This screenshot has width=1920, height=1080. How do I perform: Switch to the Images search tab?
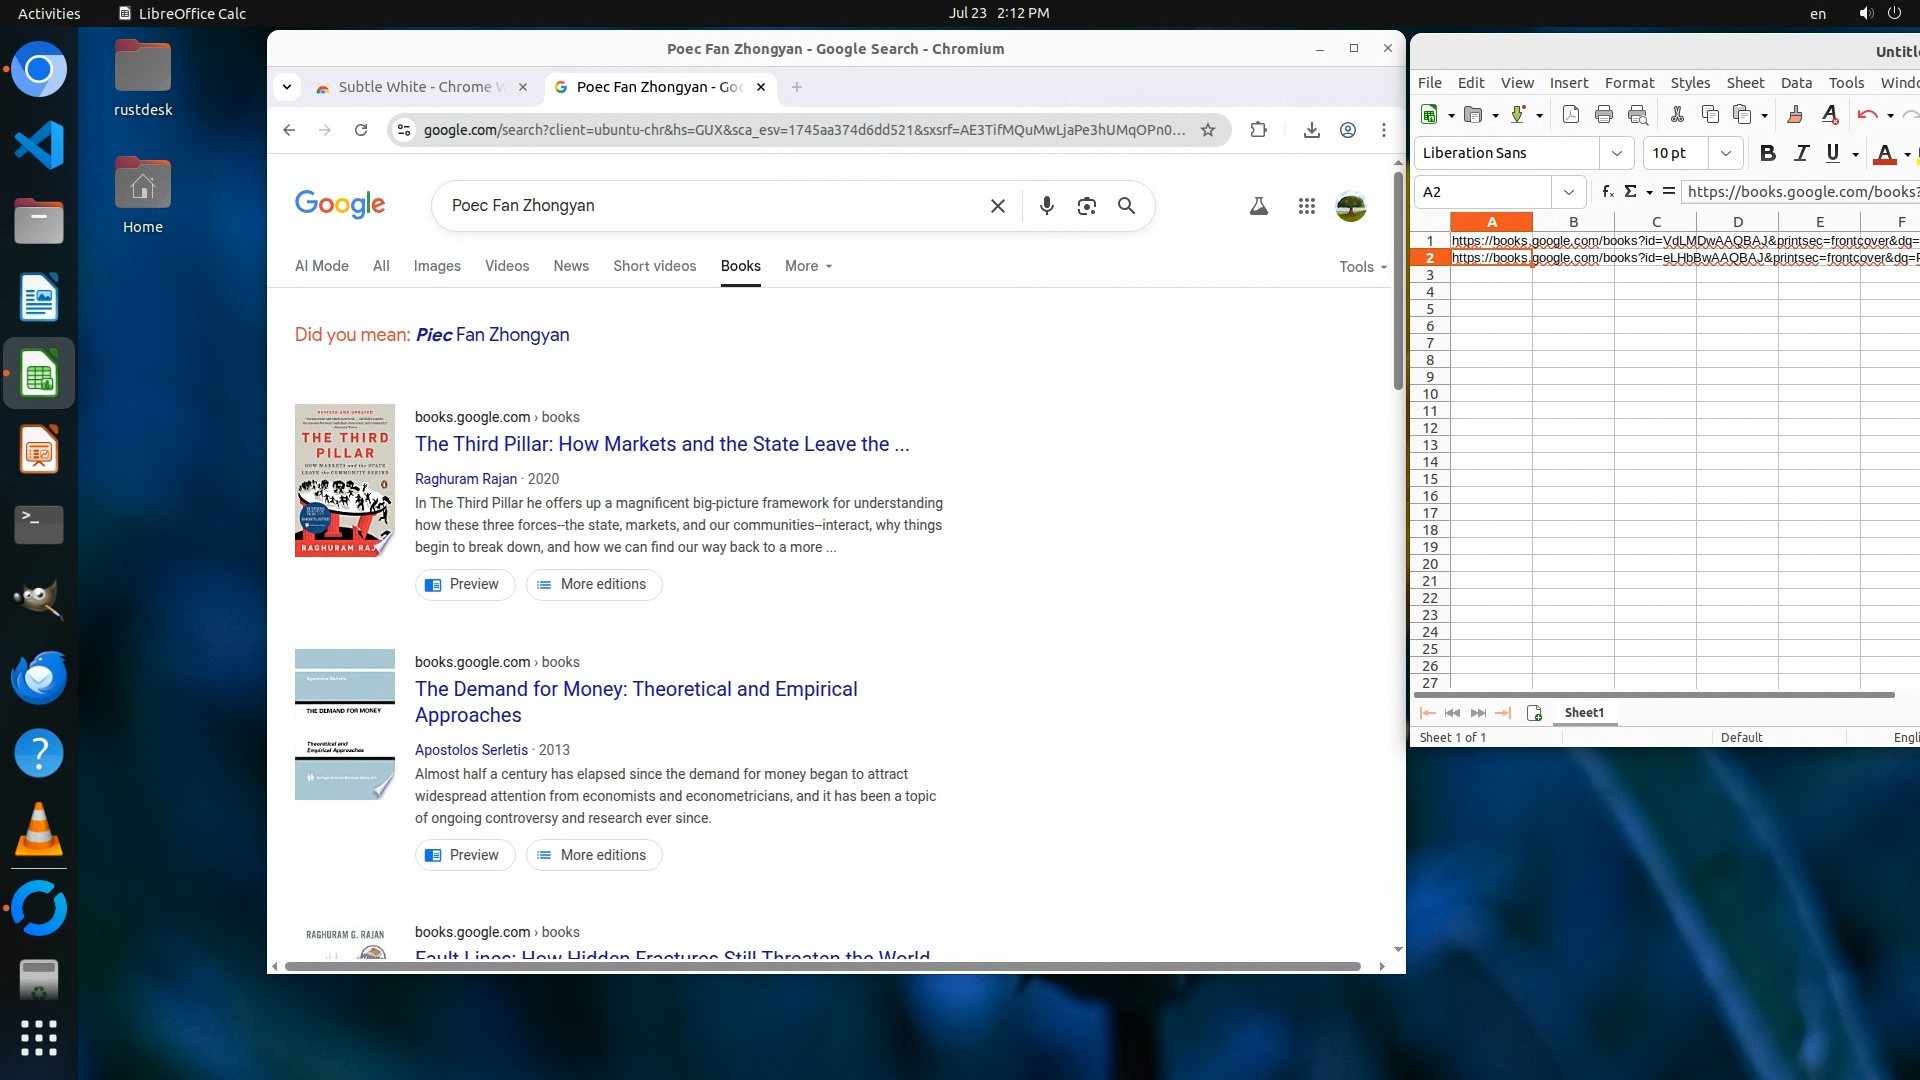click(437, 266)
